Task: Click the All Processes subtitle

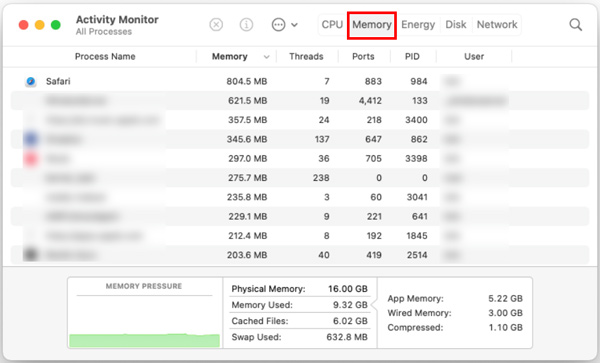Action: (104, 32)
